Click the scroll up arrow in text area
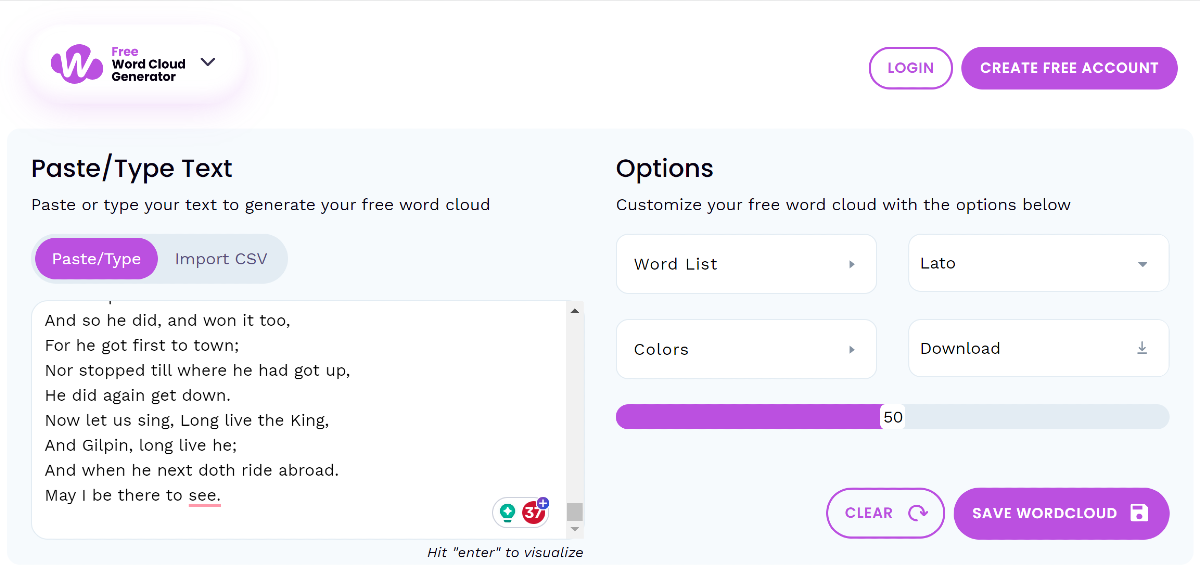 (x=575, y=311)
